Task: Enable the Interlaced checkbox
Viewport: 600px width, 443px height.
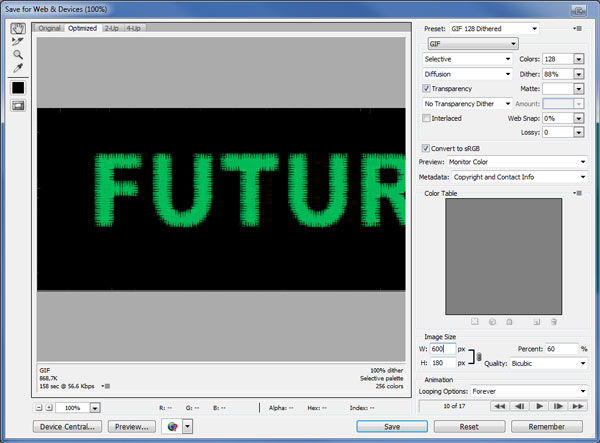Action: pyautogui.click(x=427, y=118)
